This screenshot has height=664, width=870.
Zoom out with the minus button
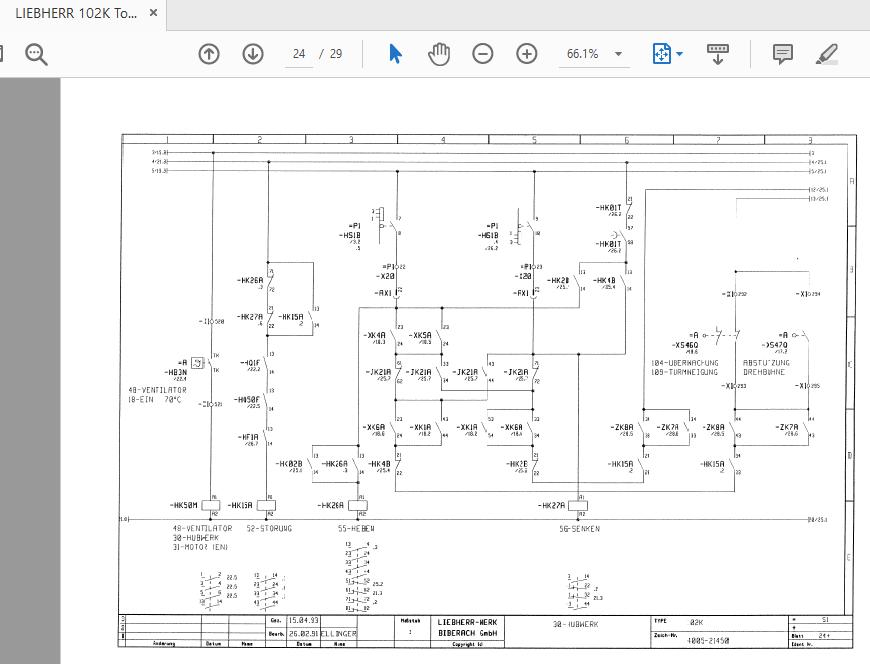[483, 54]
